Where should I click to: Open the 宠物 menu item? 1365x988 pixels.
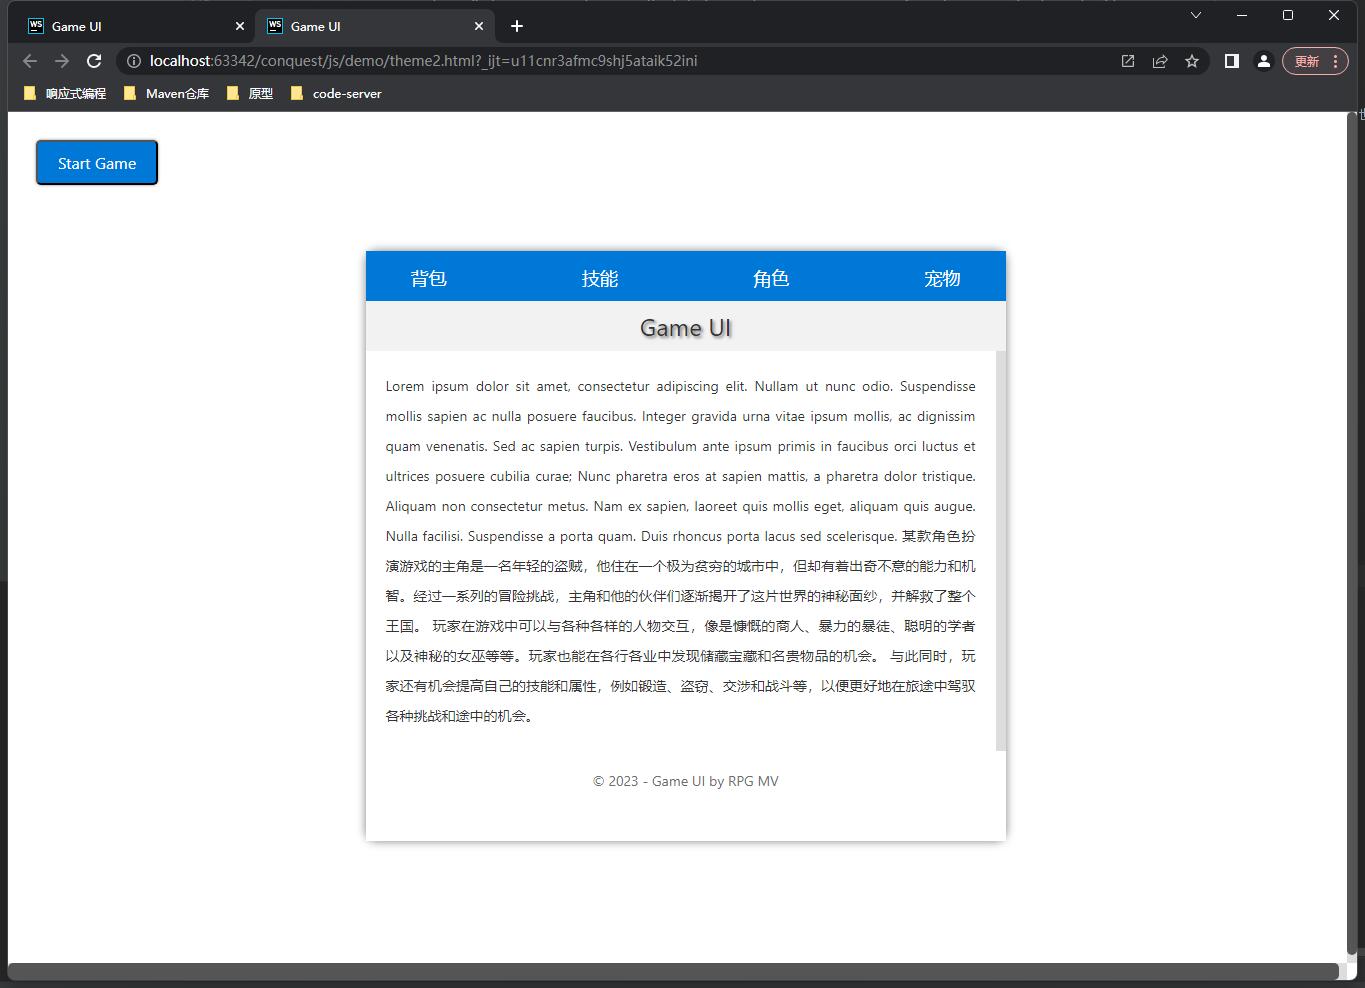pos(941,278)
